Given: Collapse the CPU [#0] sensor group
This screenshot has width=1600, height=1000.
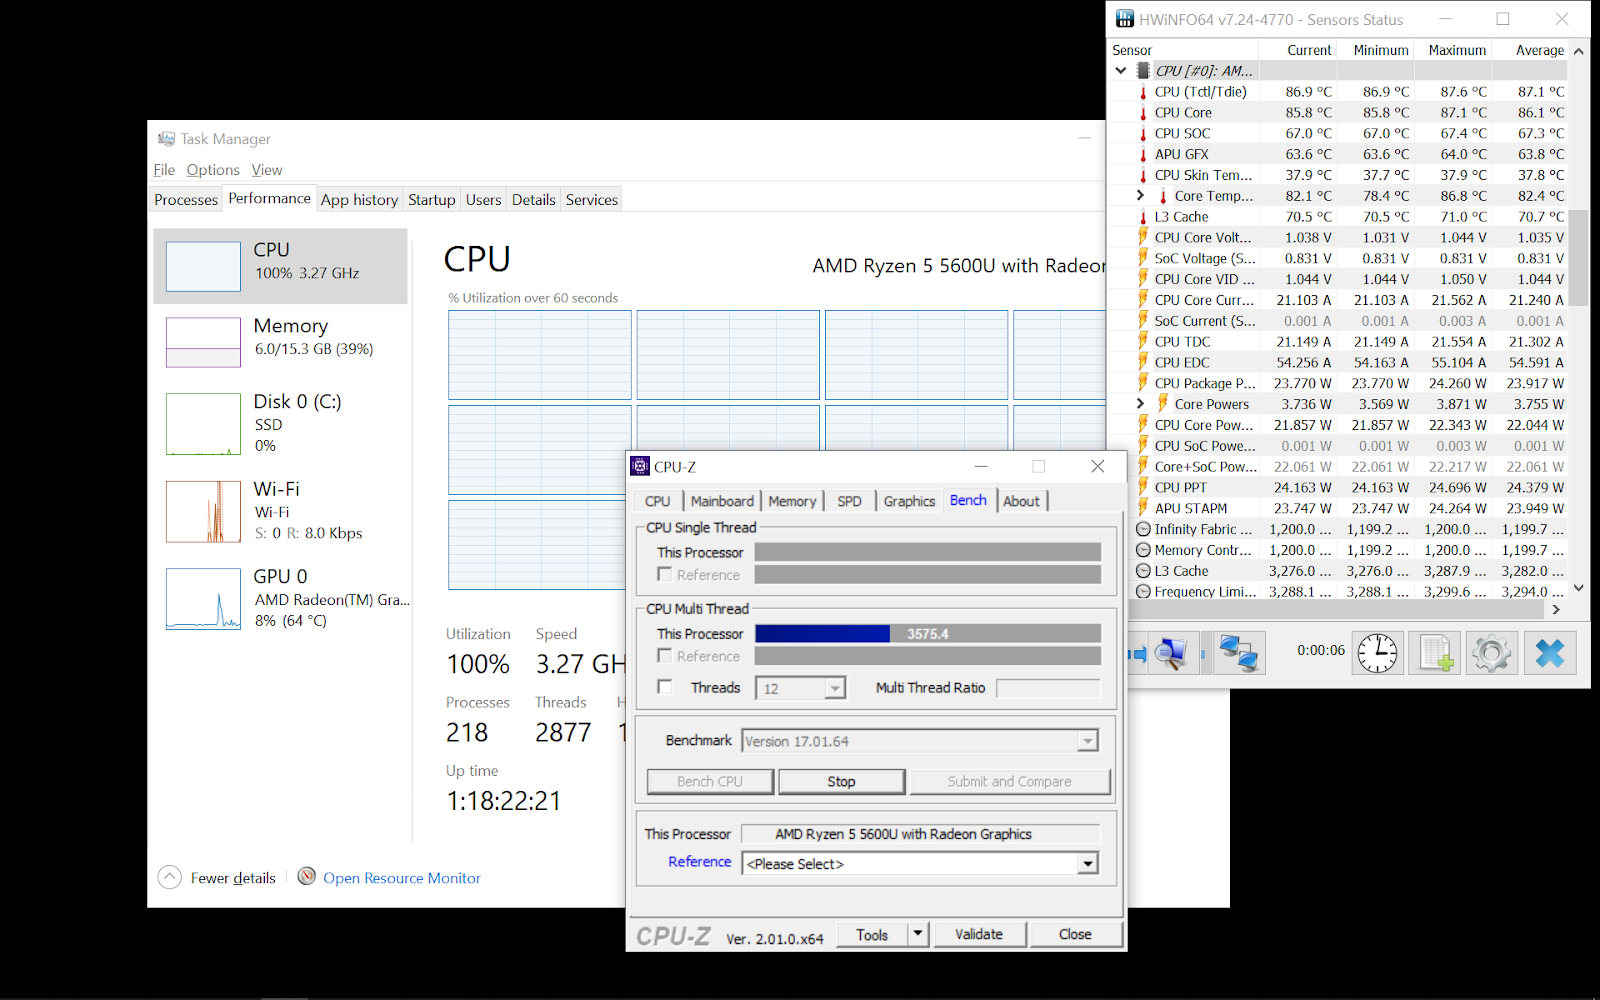Looking at the screenshot, I should [1121, 71].
